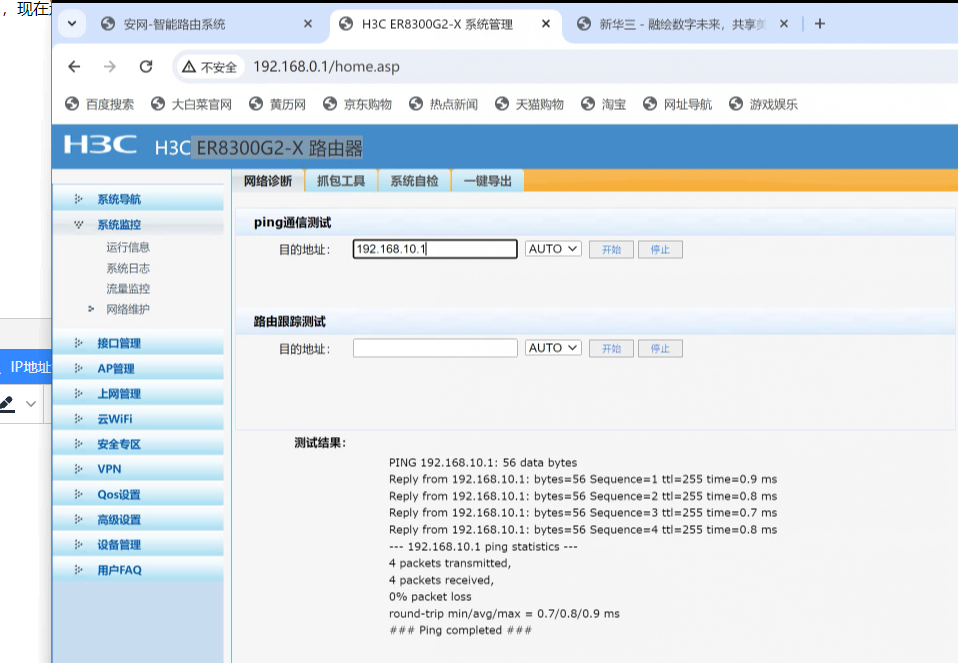Image resolution: width=958 pixels, height=663 pixels.
Task: Expand the 设备管理 menu
Action: click(138, 544)
